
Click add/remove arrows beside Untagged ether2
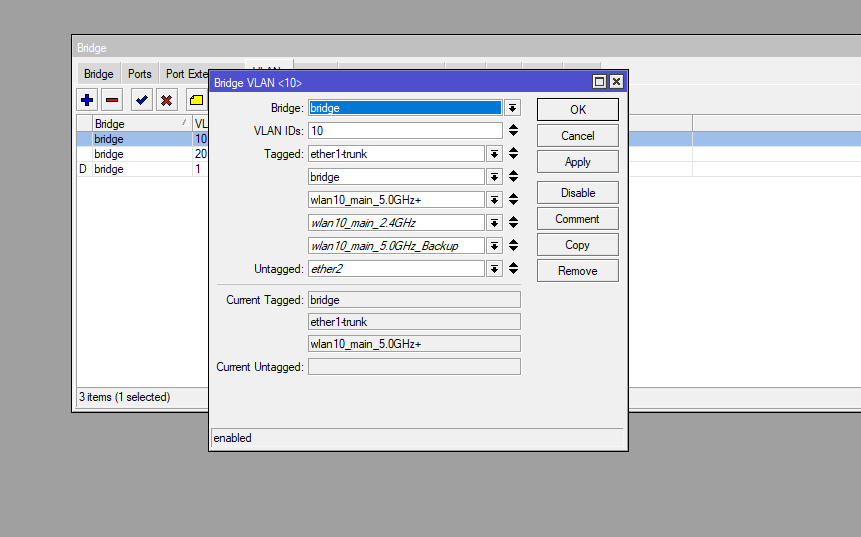[x=513, y=268]
